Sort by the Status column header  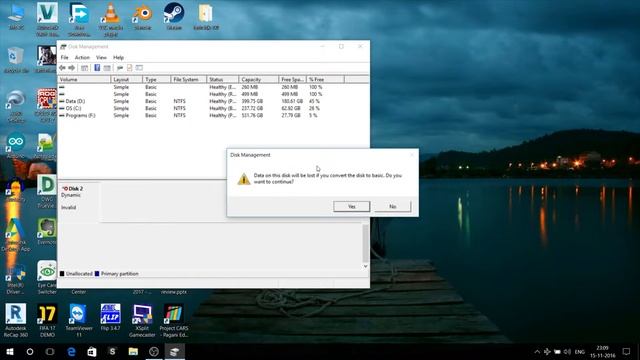point(223,79)
